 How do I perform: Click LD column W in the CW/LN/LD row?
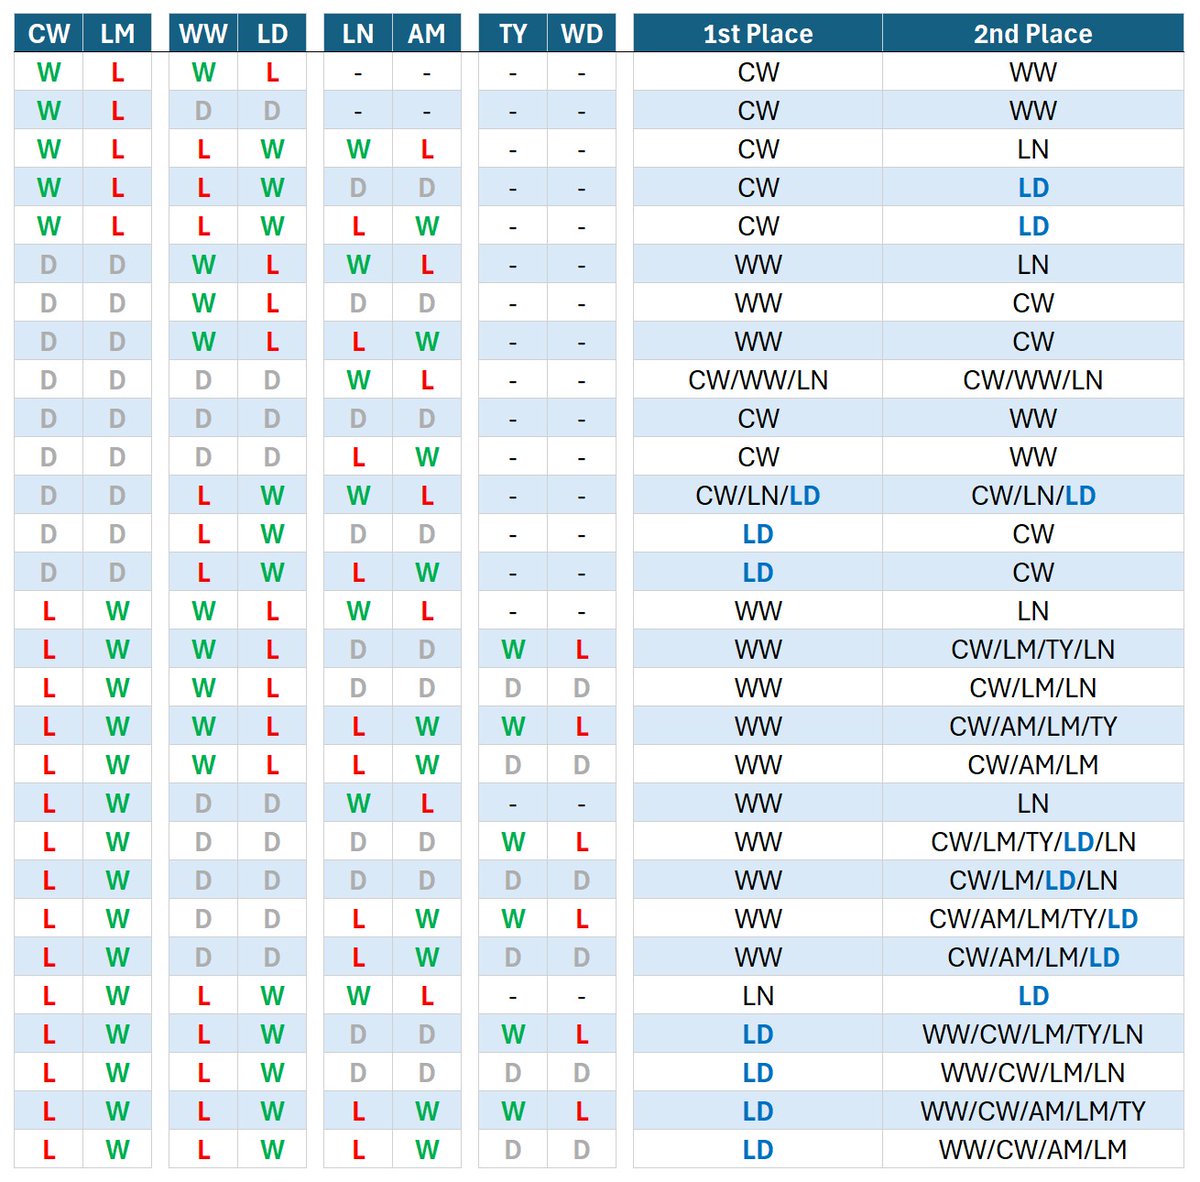point(272,496)
